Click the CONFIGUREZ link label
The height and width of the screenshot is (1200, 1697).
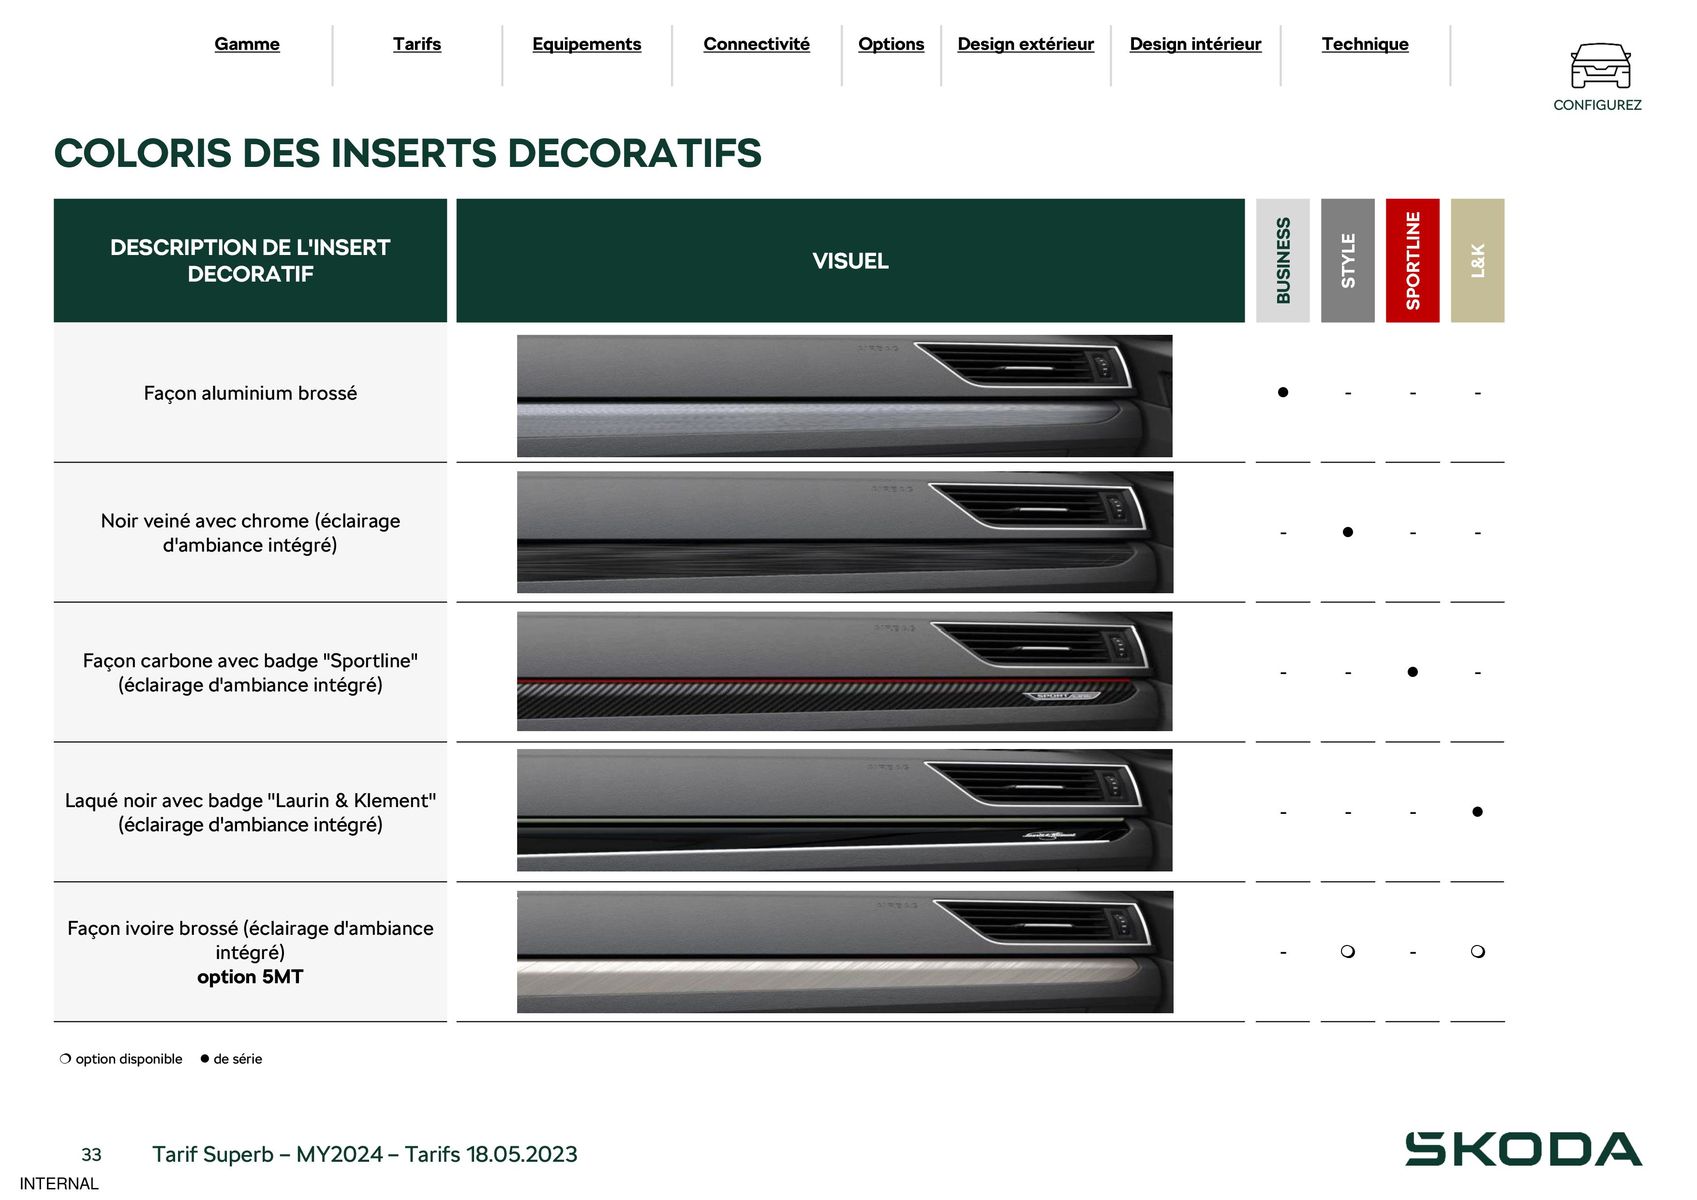(x=1597, y=105)
